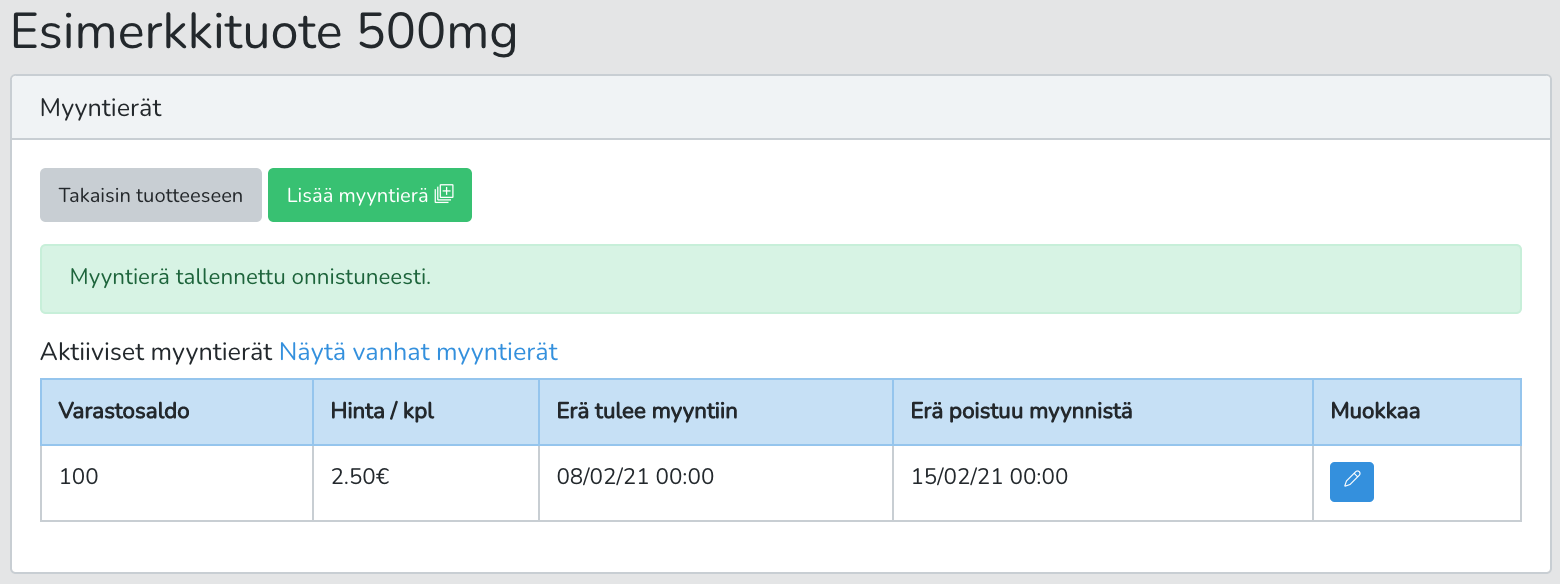Select the Hinta / kpl column header
The height and width of the screenshot is (584, 1560).
(x=426, y=411)
